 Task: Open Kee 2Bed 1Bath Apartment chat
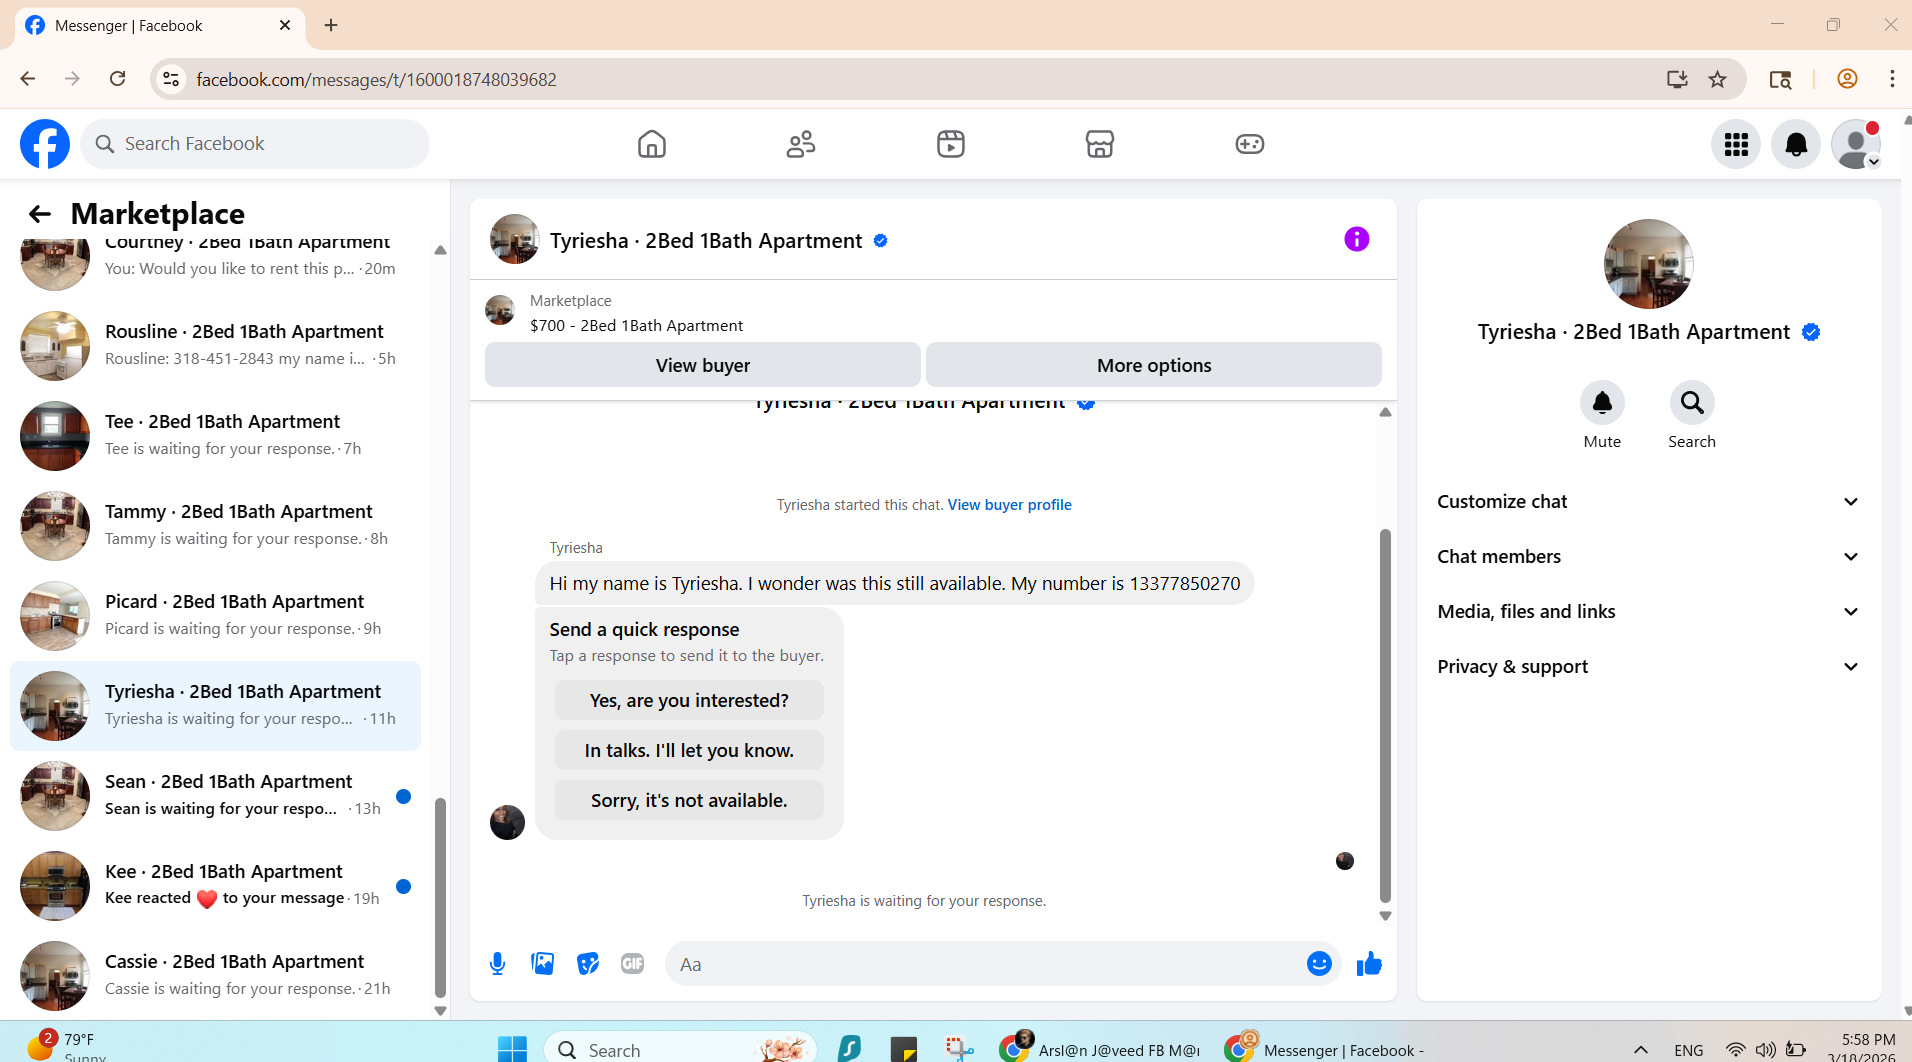pyautogui.click(x=215, y=886)
